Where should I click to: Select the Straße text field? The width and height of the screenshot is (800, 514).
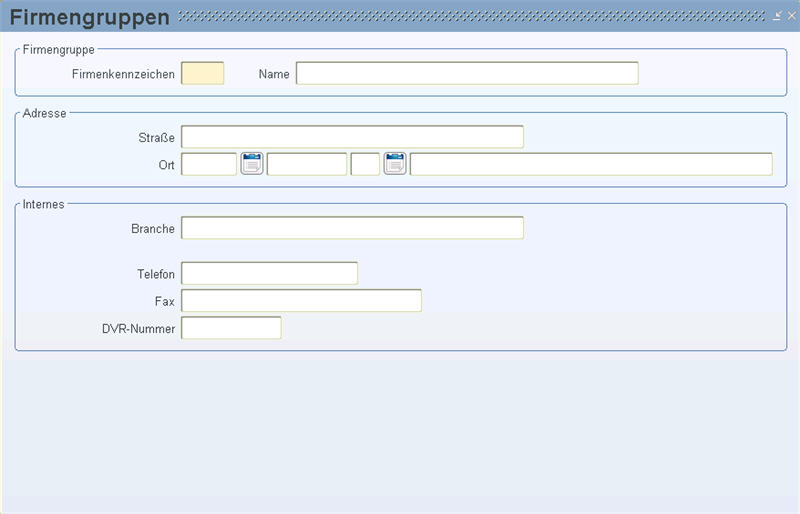353,137
